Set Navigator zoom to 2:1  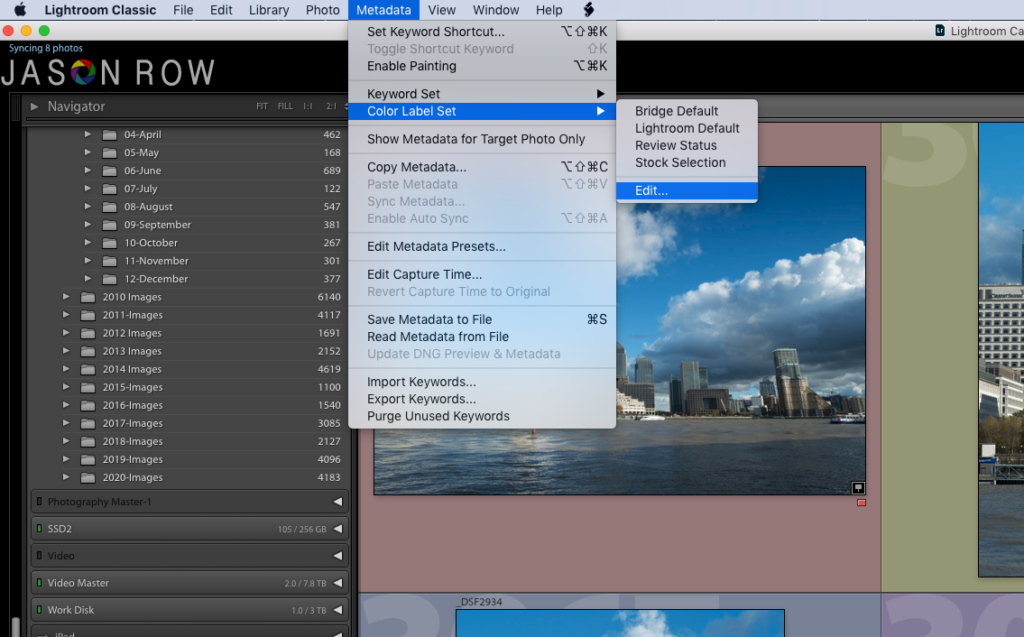pyautogui.click(x=331, y=106)
